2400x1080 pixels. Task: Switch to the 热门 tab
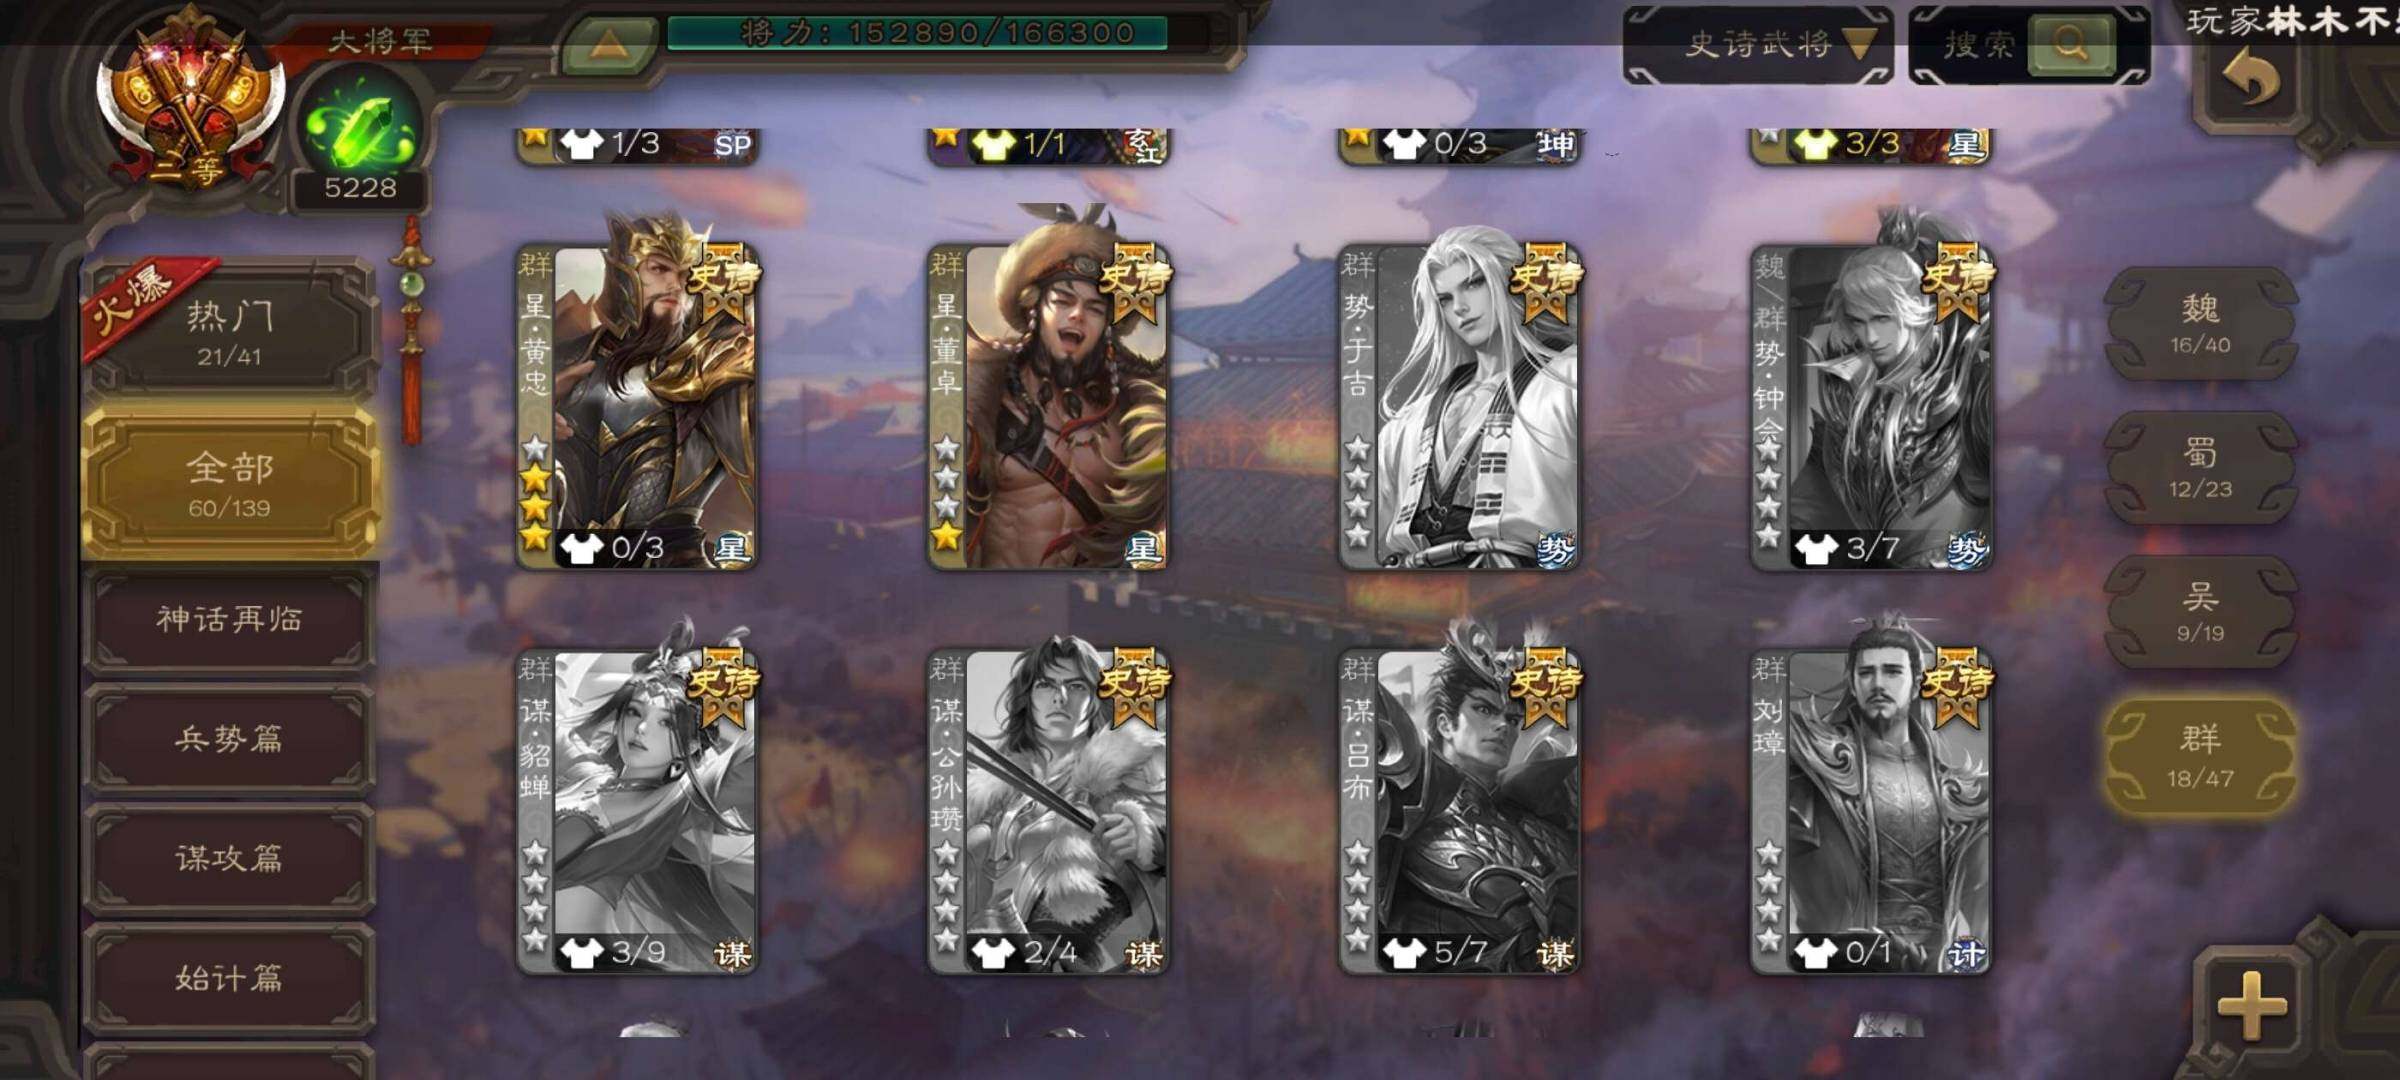coord(229,330)
